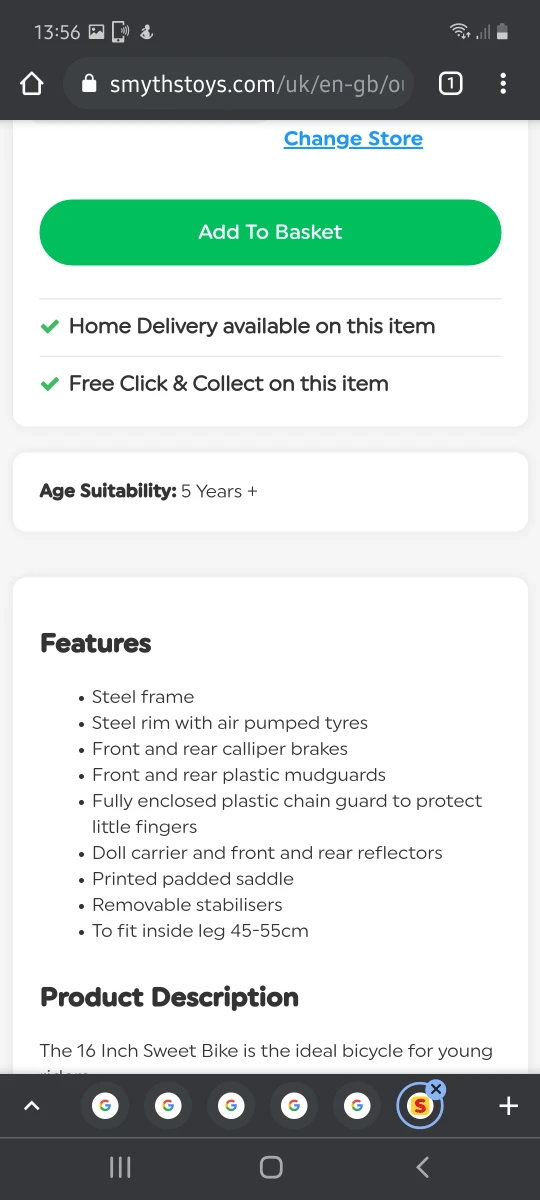Tap the Android recent apps button
This screenshot has height=1200, width=540.
pyautogui.click(x=120, y=1167)
